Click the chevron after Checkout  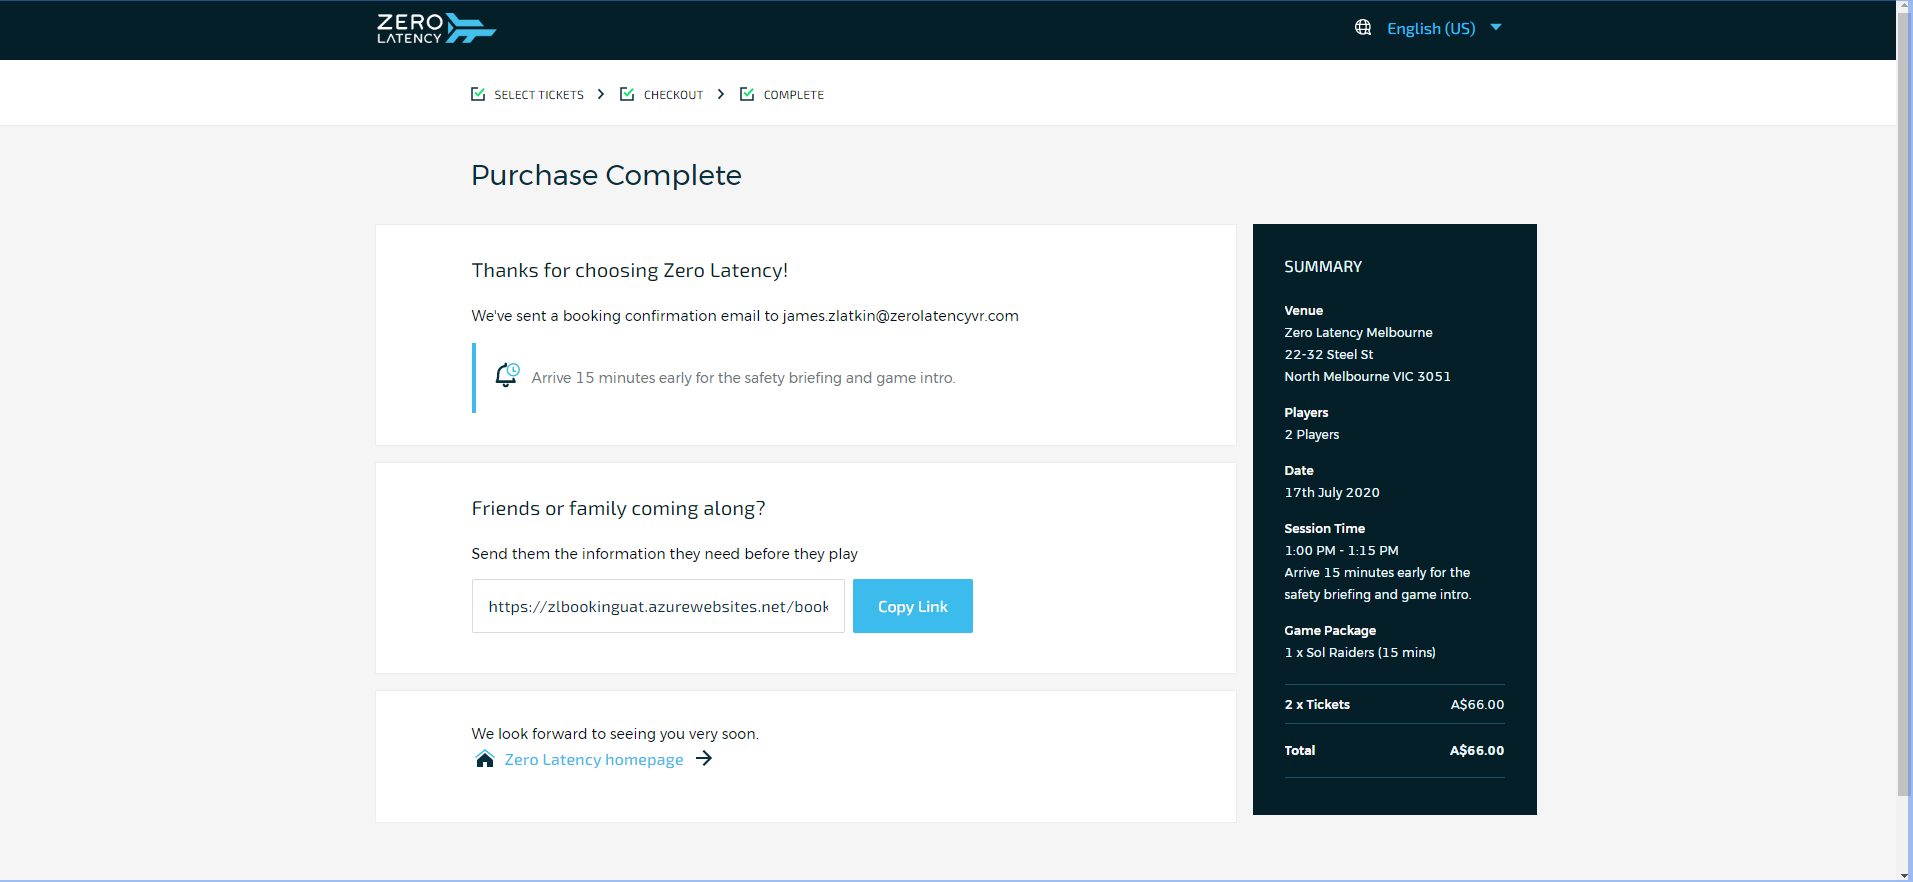pos(721,94)
